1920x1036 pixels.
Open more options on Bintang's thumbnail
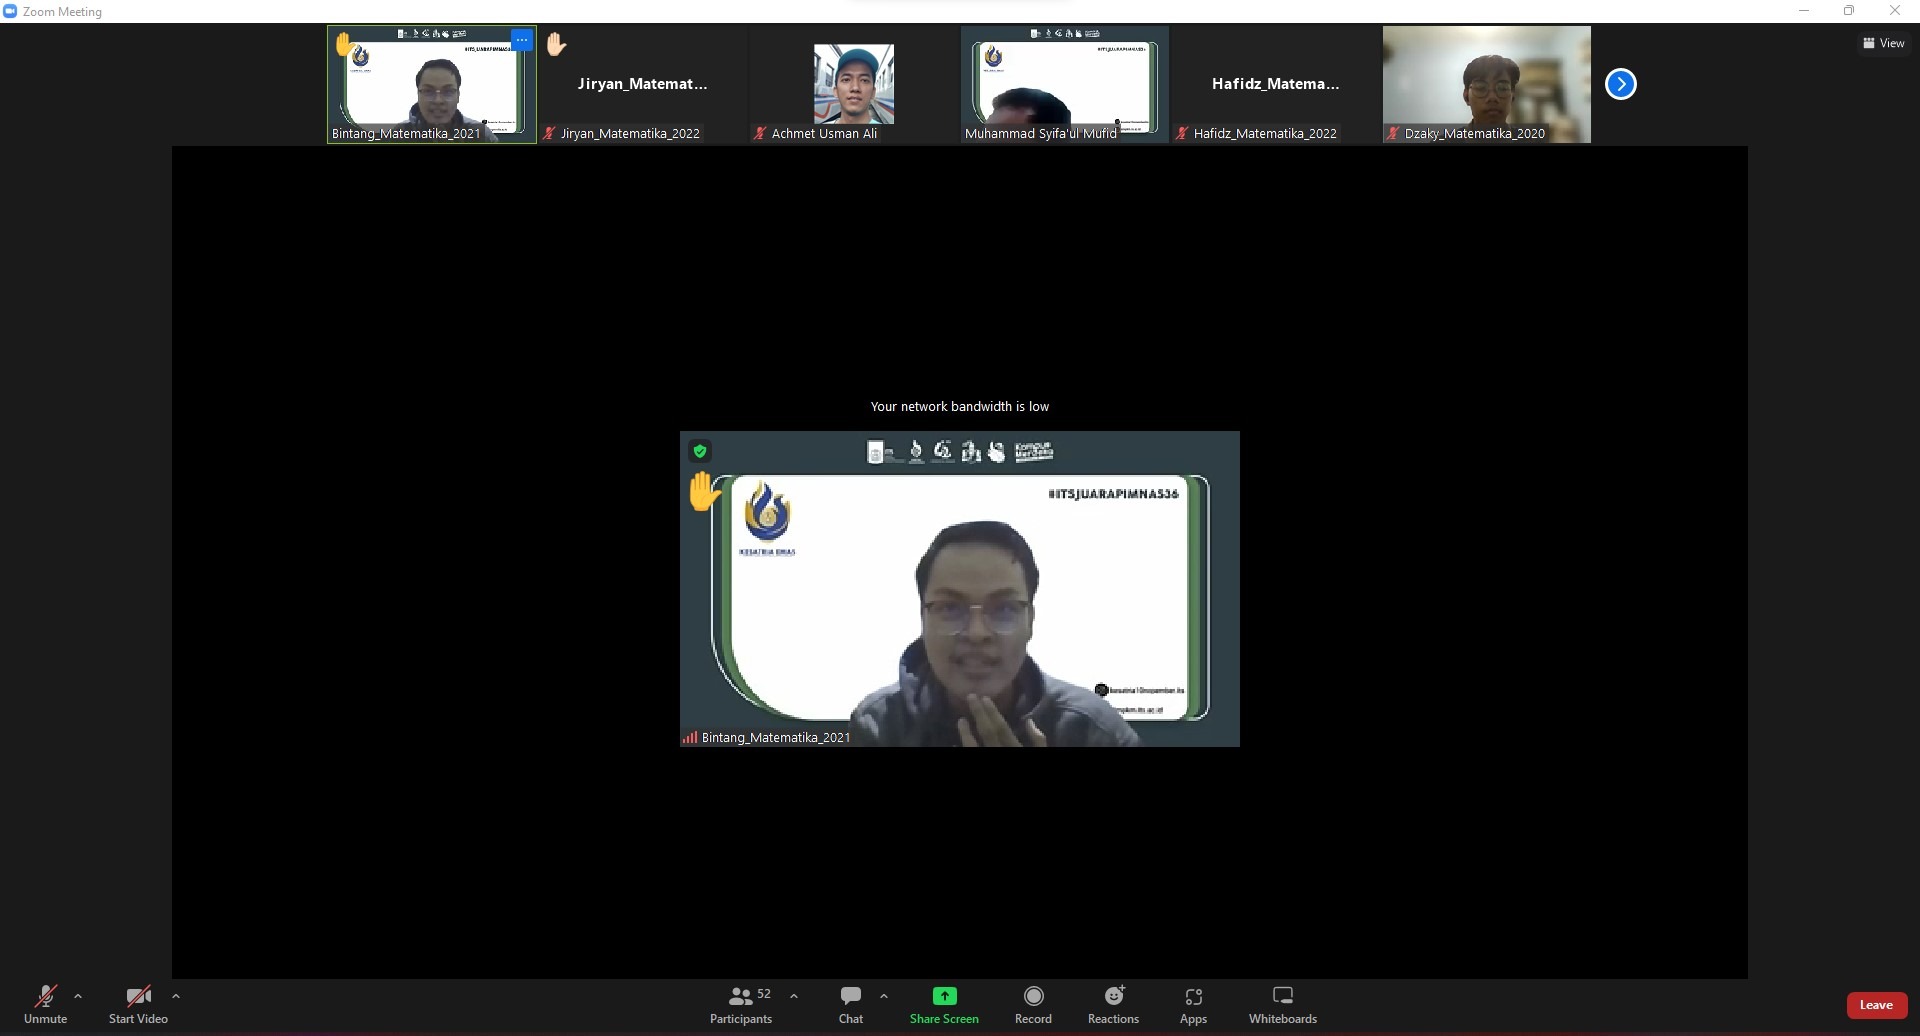(522, 40)
